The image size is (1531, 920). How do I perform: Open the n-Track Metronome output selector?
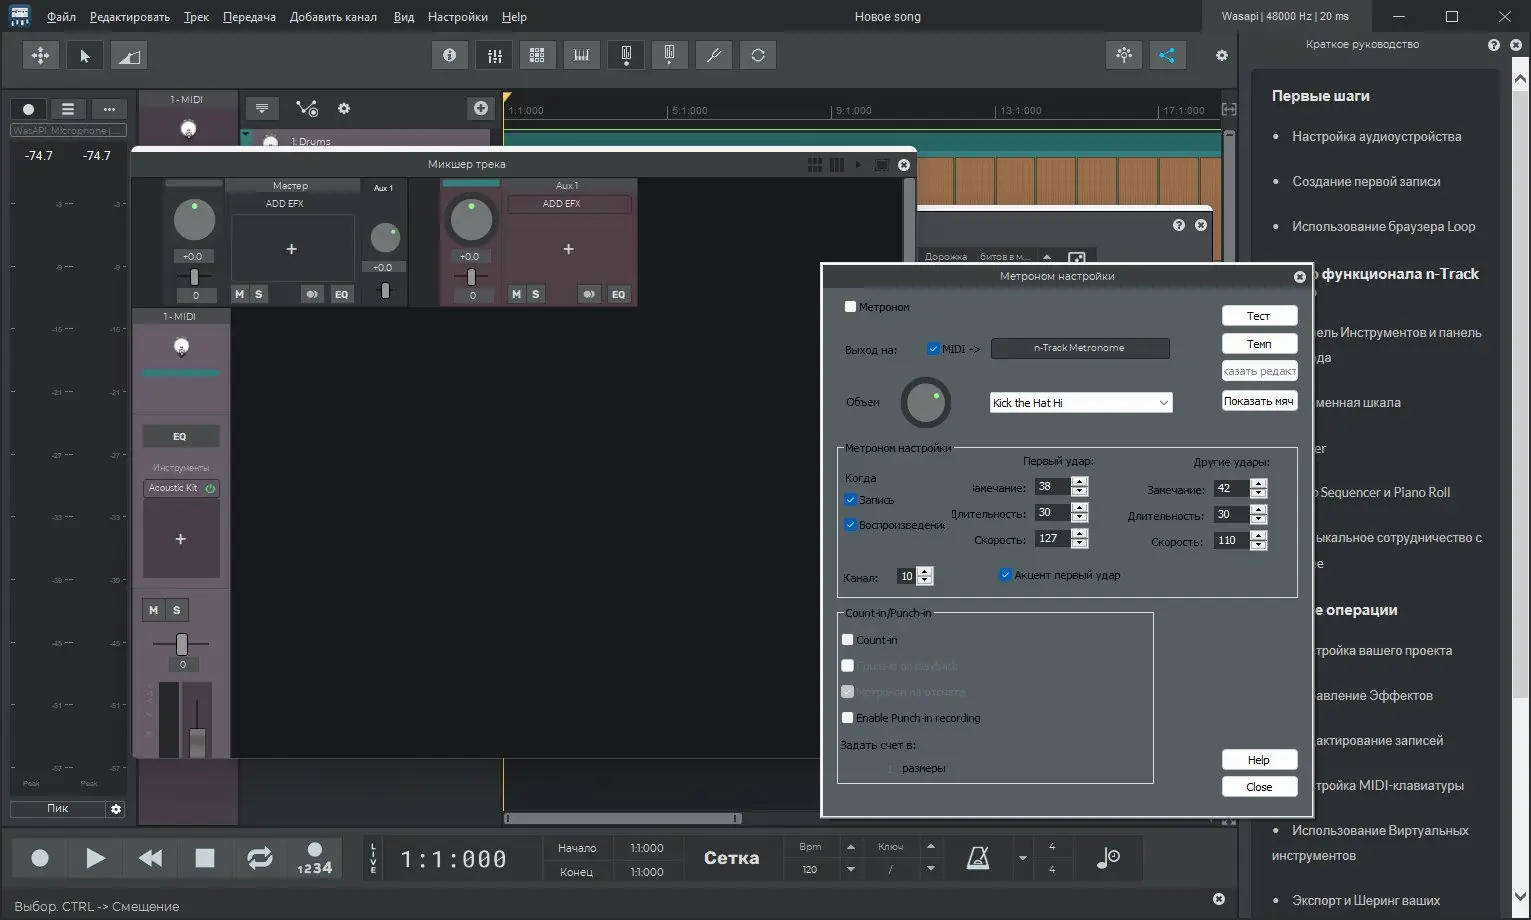click(x=1079, y=348)
